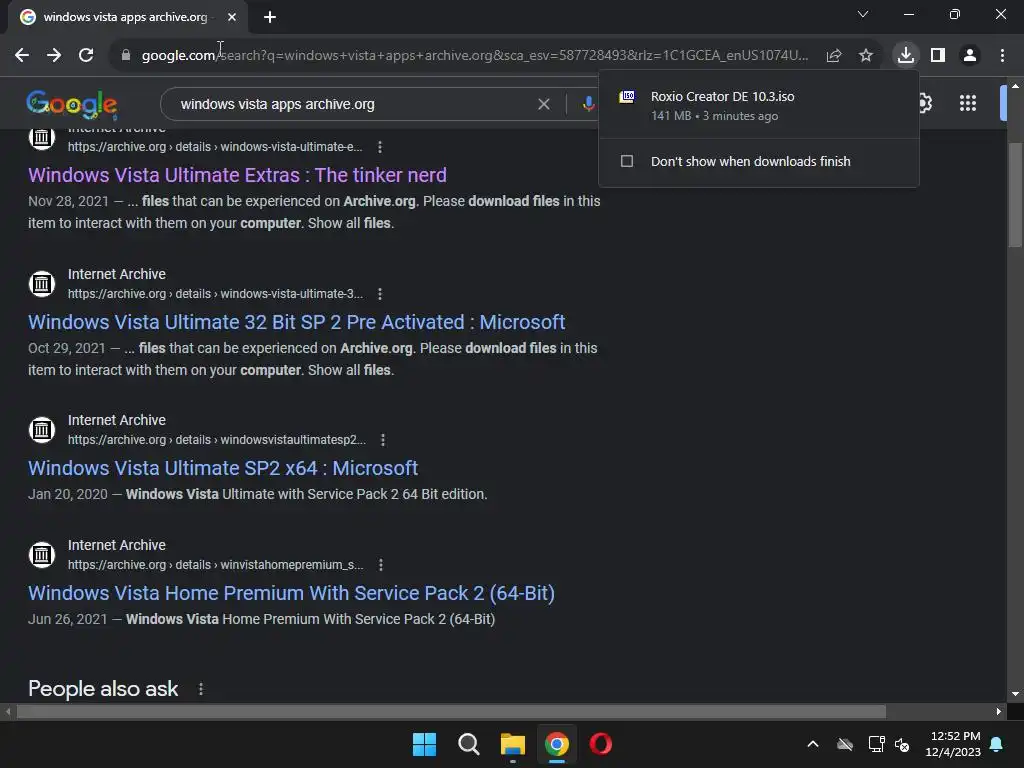Open Windows Vista Ultimate SP2 x64 result
This screenshot has height=768, width=1024.
pos(223,468)
